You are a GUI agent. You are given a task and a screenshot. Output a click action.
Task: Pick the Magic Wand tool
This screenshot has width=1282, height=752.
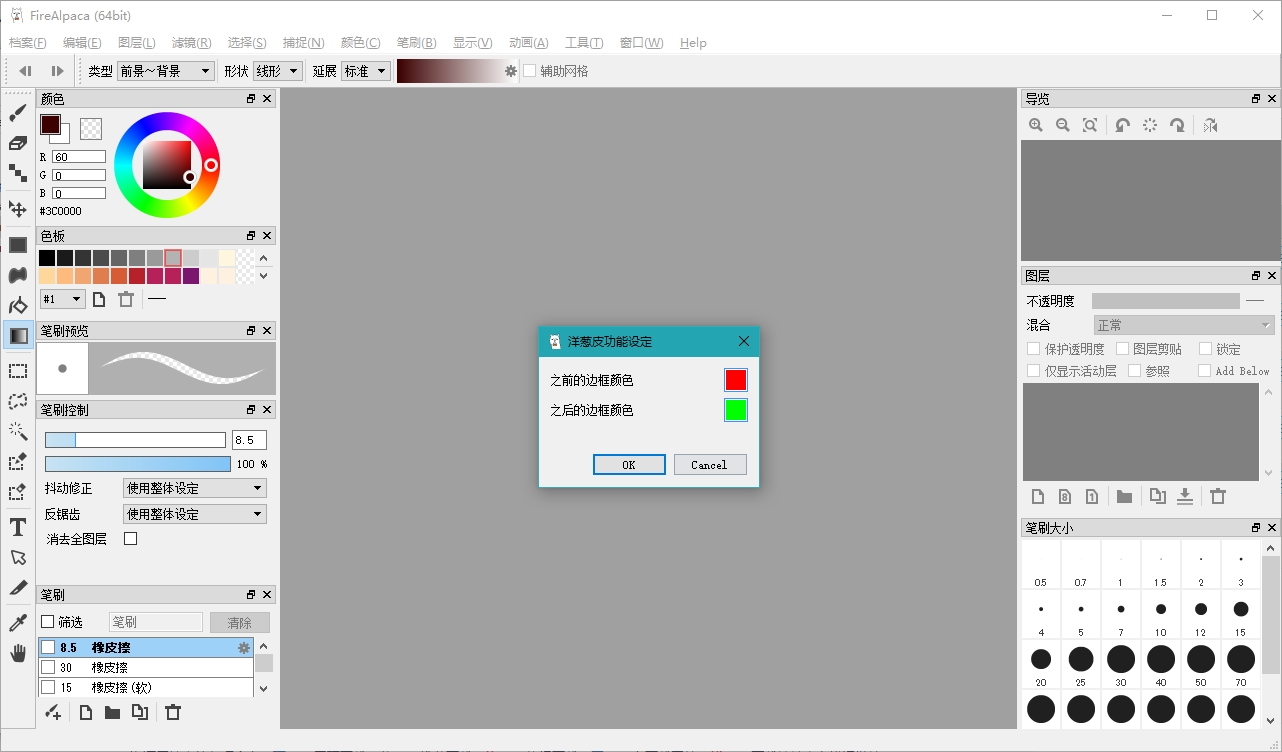point(18,431)
